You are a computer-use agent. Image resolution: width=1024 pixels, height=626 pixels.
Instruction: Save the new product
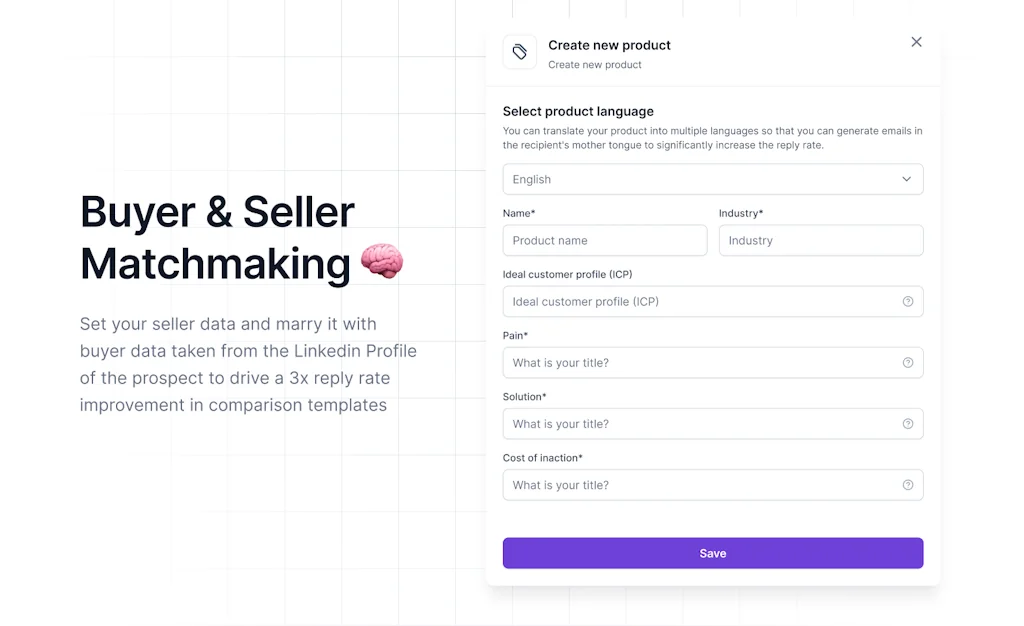(712, 552)
